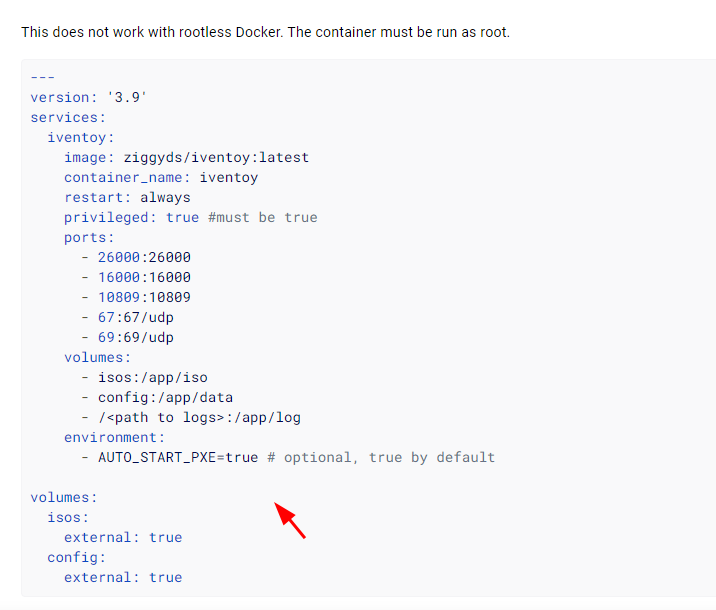Viewport: 716px width, 610px height.
Task: Select the 'services:' key
Action: [68, 117]
